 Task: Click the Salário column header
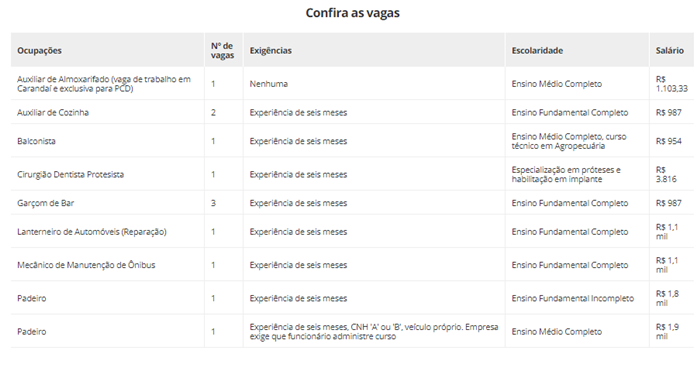[670, 50]
